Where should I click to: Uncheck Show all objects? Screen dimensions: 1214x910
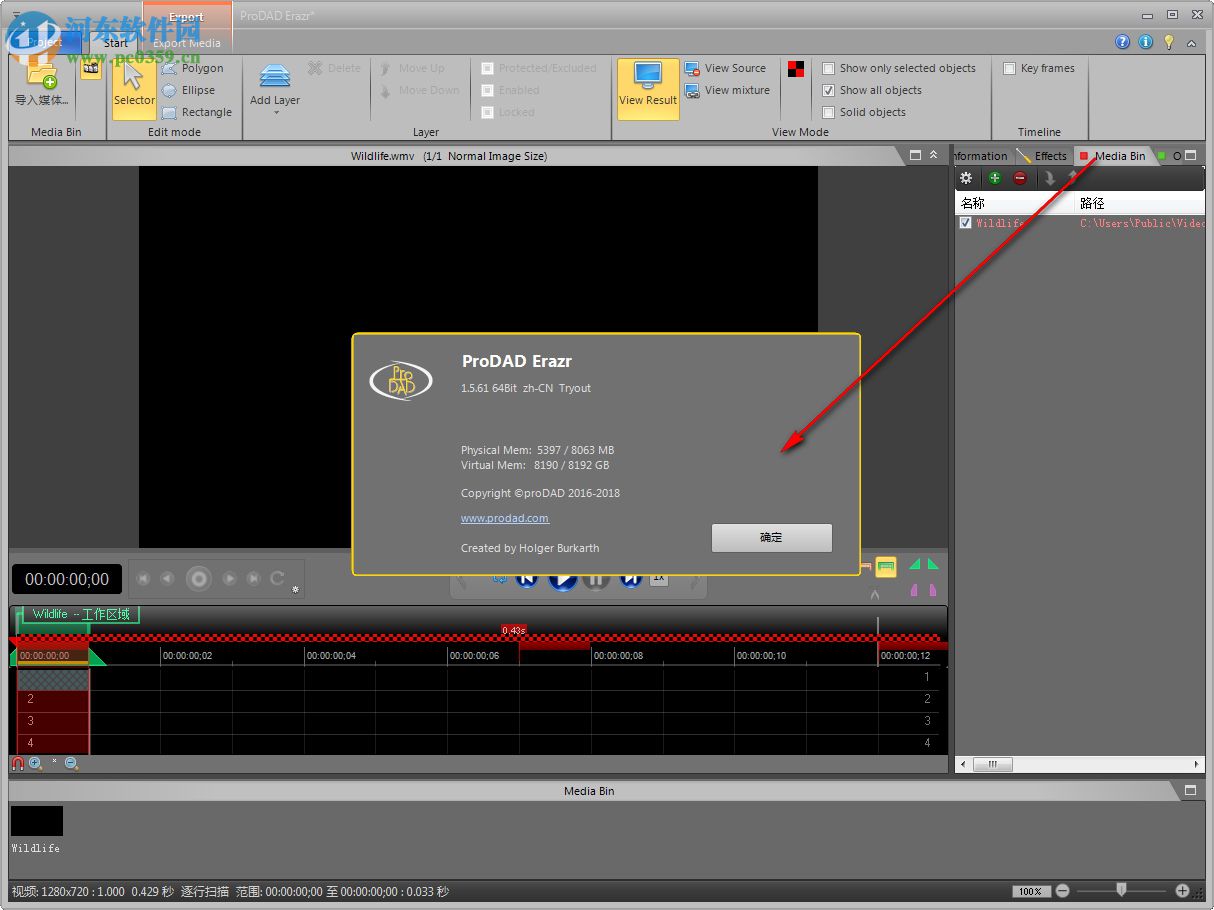point(828,90)
